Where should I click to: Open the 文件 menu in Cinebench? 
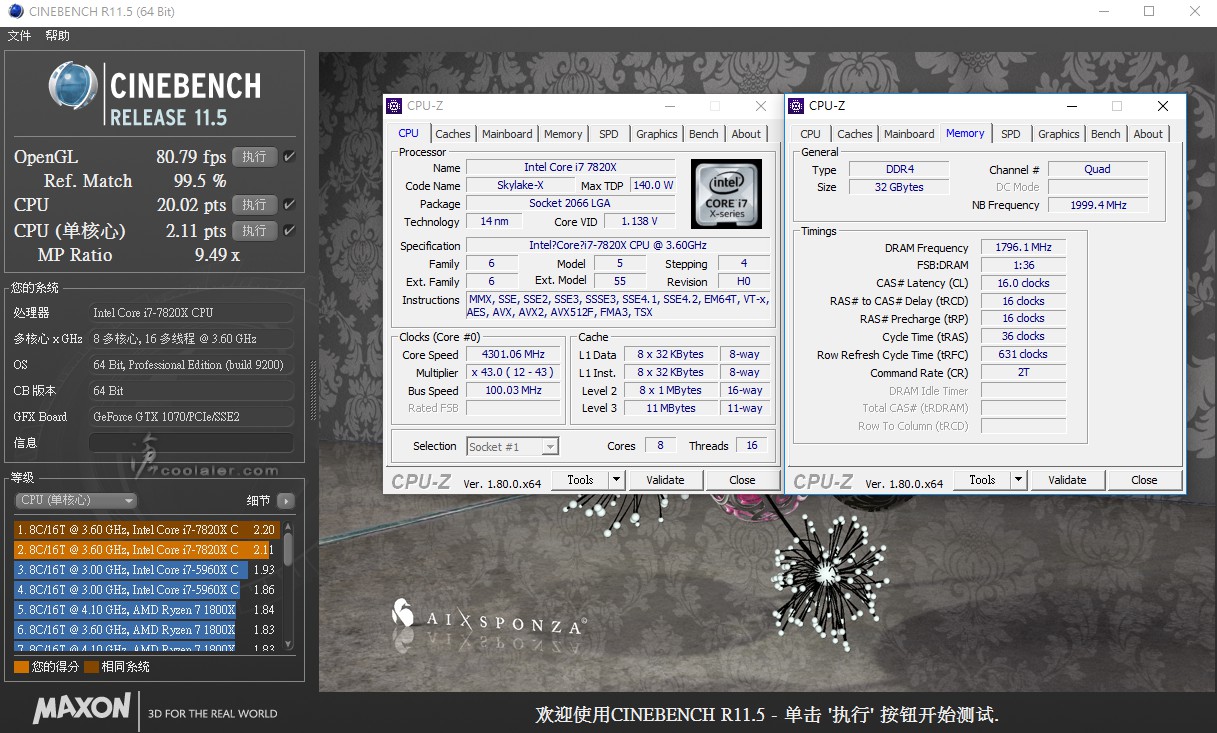pyautogui.click(x=19, y=36)
